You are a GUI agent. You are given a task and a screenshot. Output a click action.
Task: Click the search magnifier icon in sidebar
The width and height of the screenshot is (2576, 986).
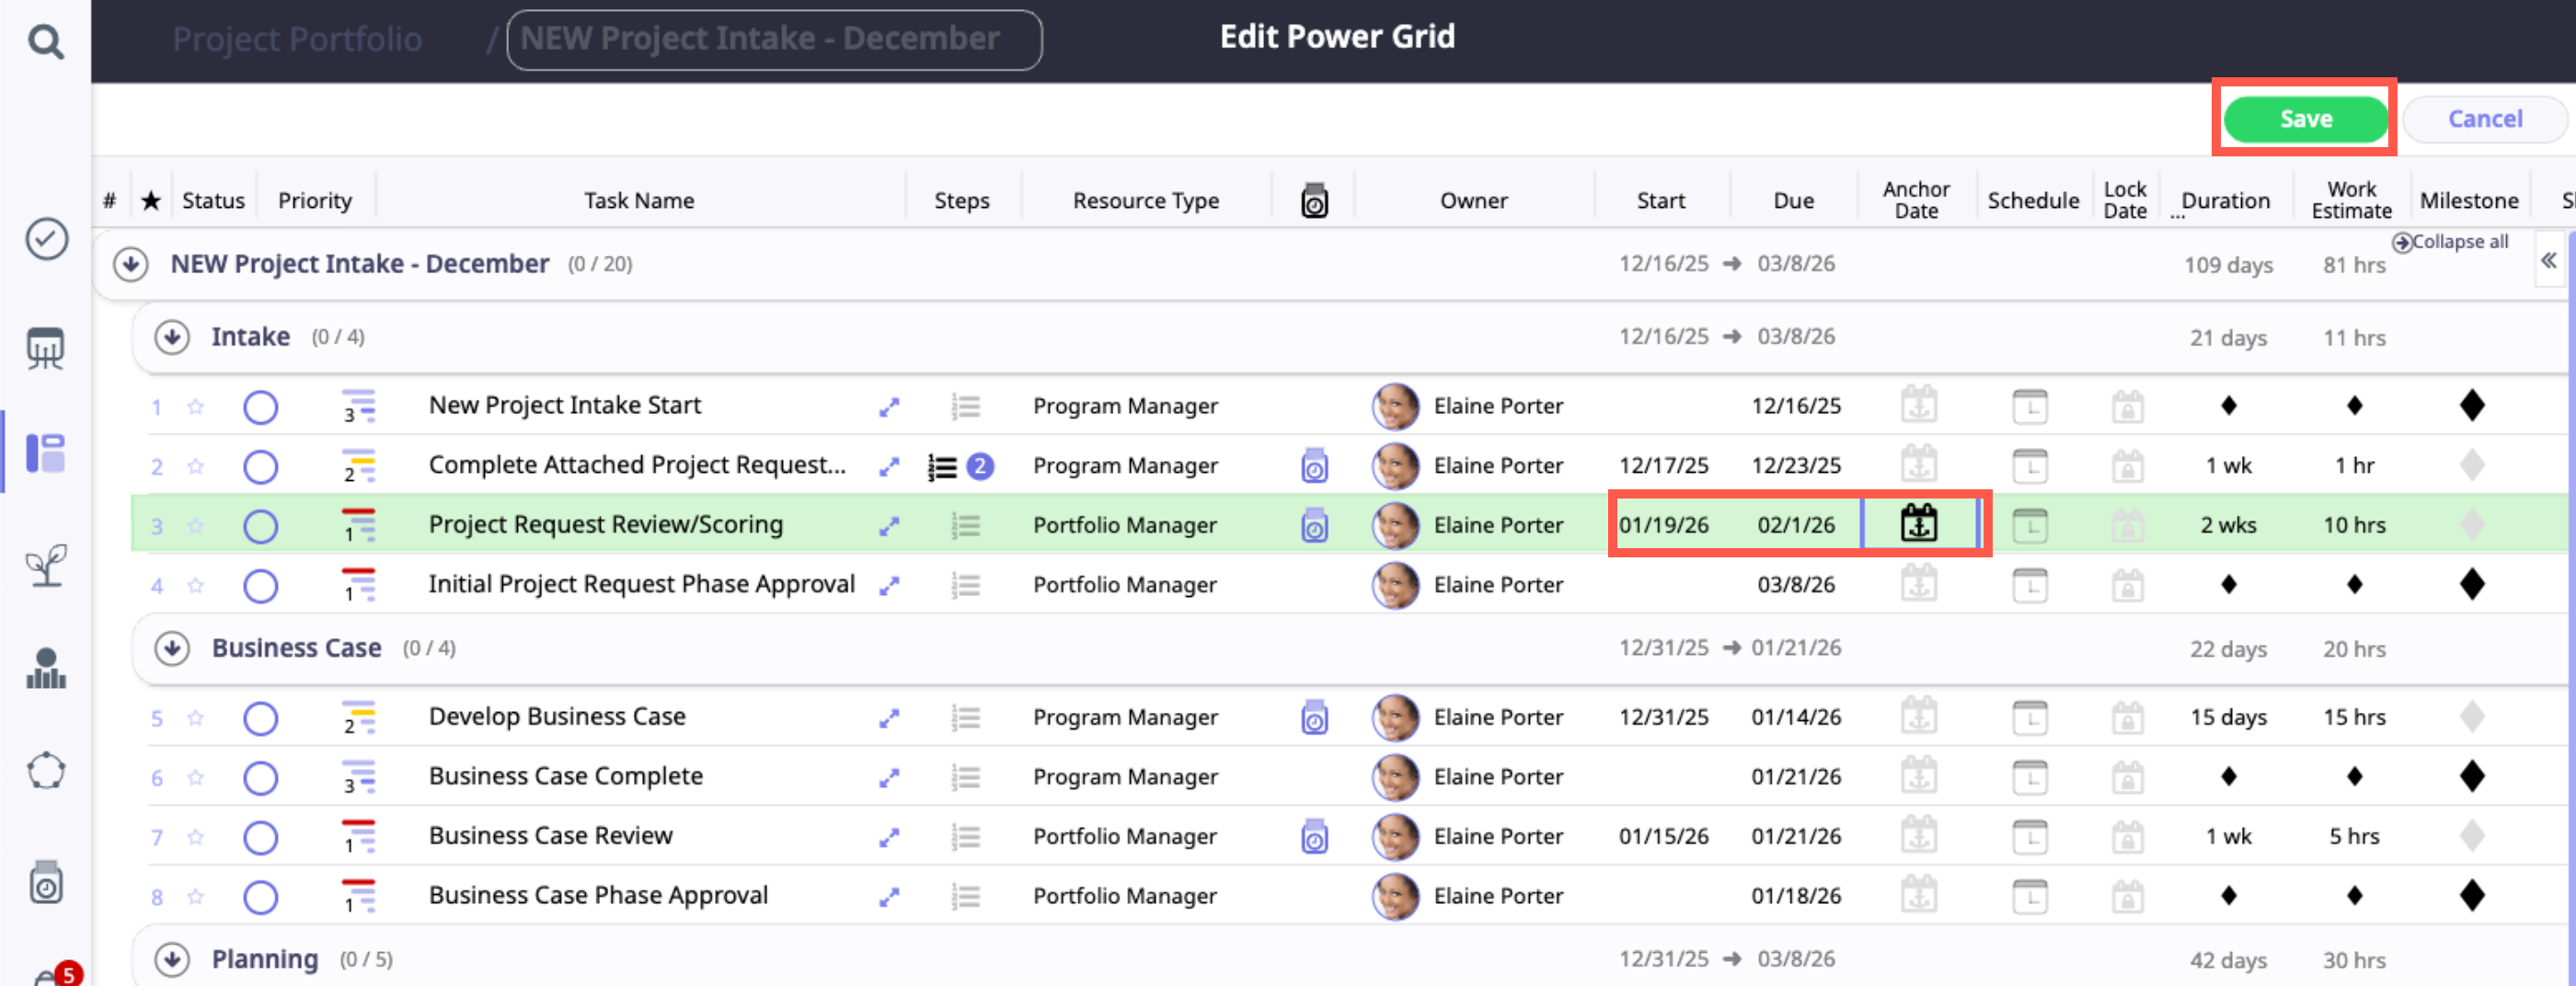pos(45,42)
